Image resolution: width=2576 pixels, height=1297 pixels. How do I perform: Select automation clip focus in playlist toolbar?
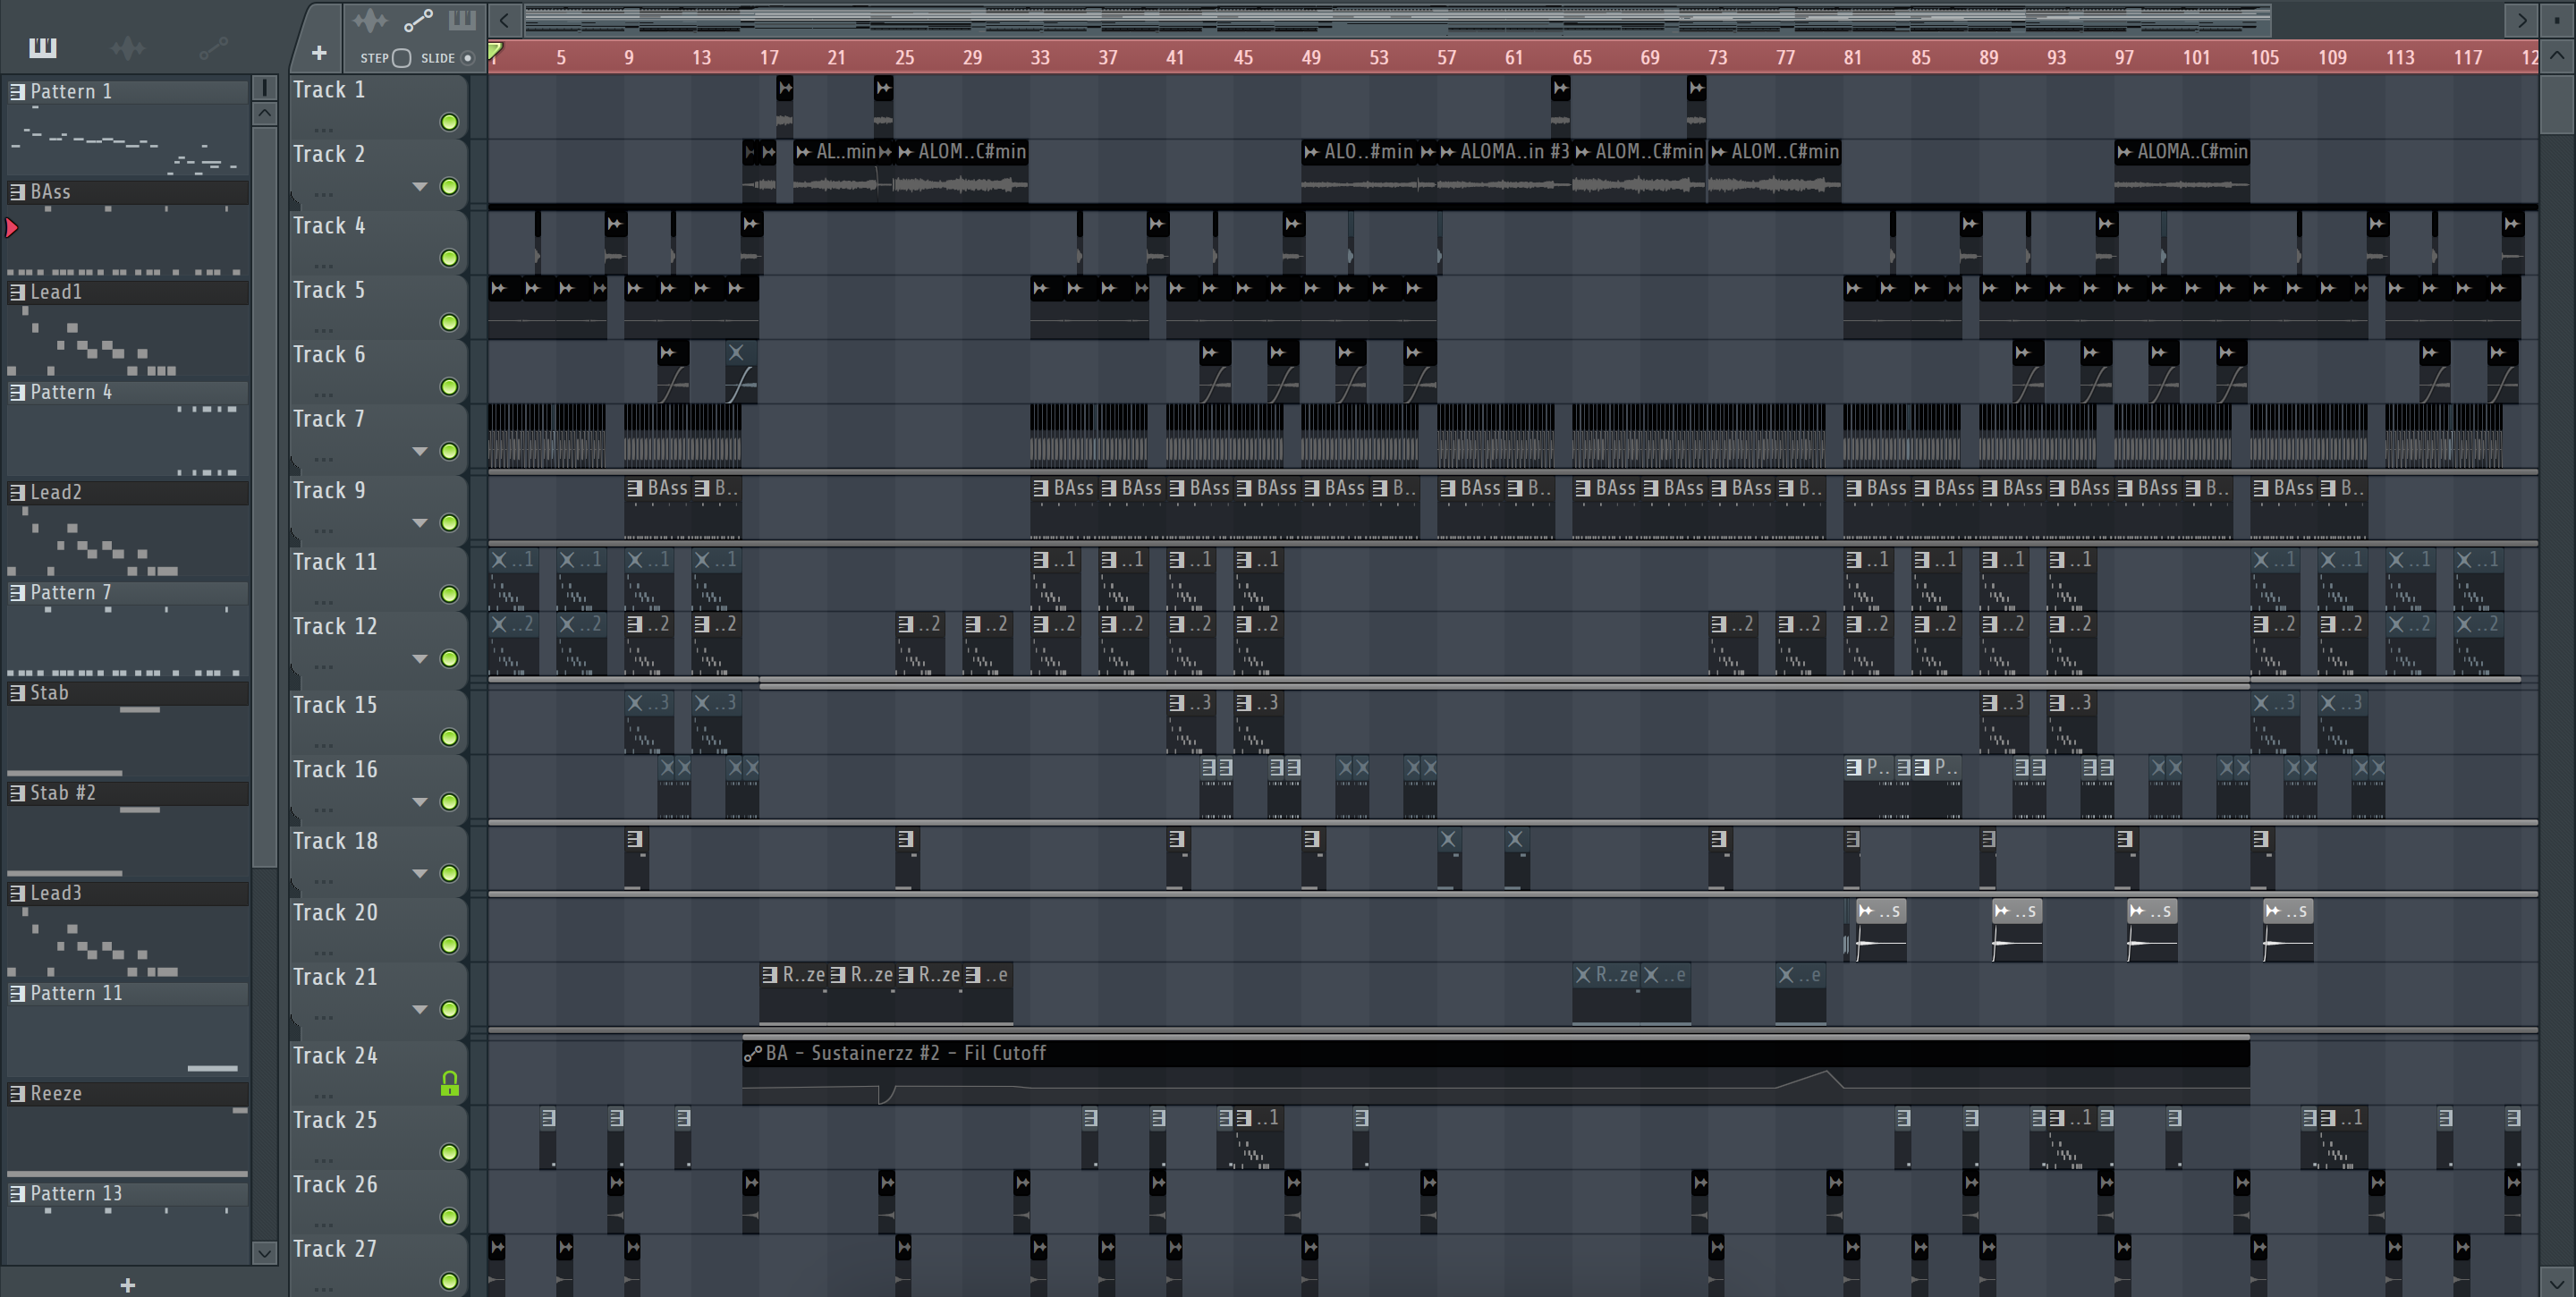(x=418, y=20)
